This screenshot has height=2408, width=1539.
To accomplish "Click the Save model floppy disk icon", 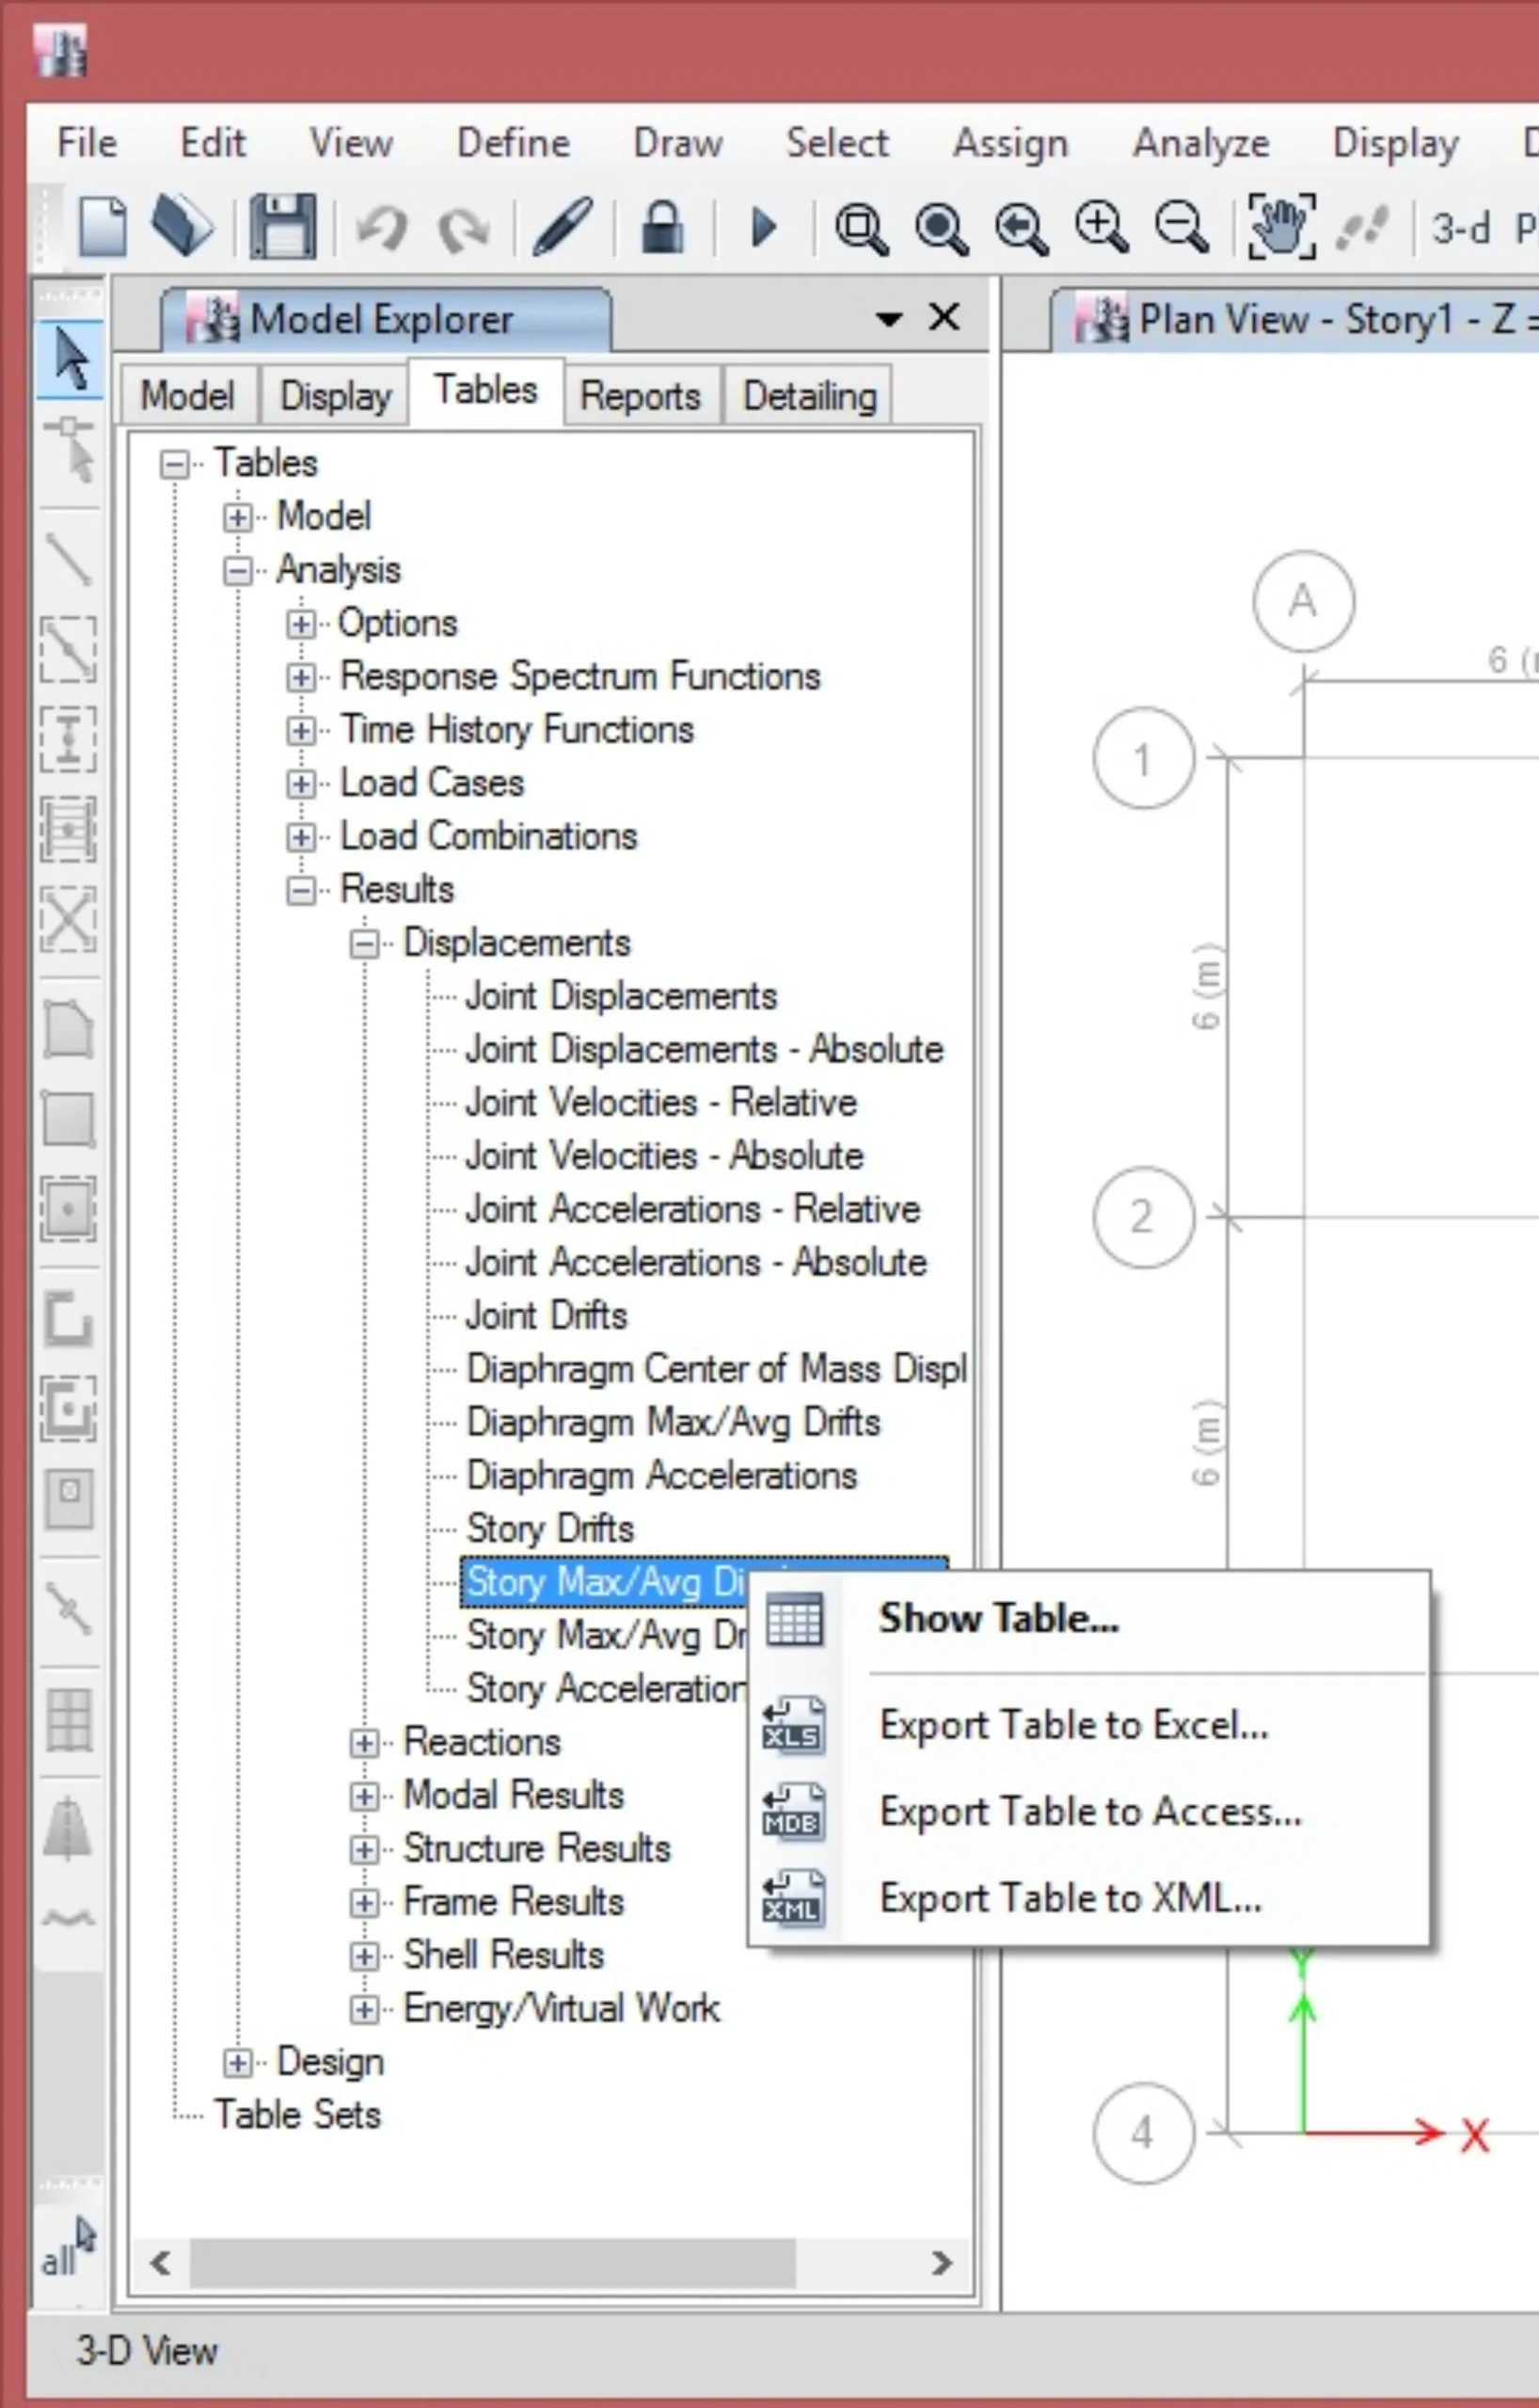I will 283,227.
